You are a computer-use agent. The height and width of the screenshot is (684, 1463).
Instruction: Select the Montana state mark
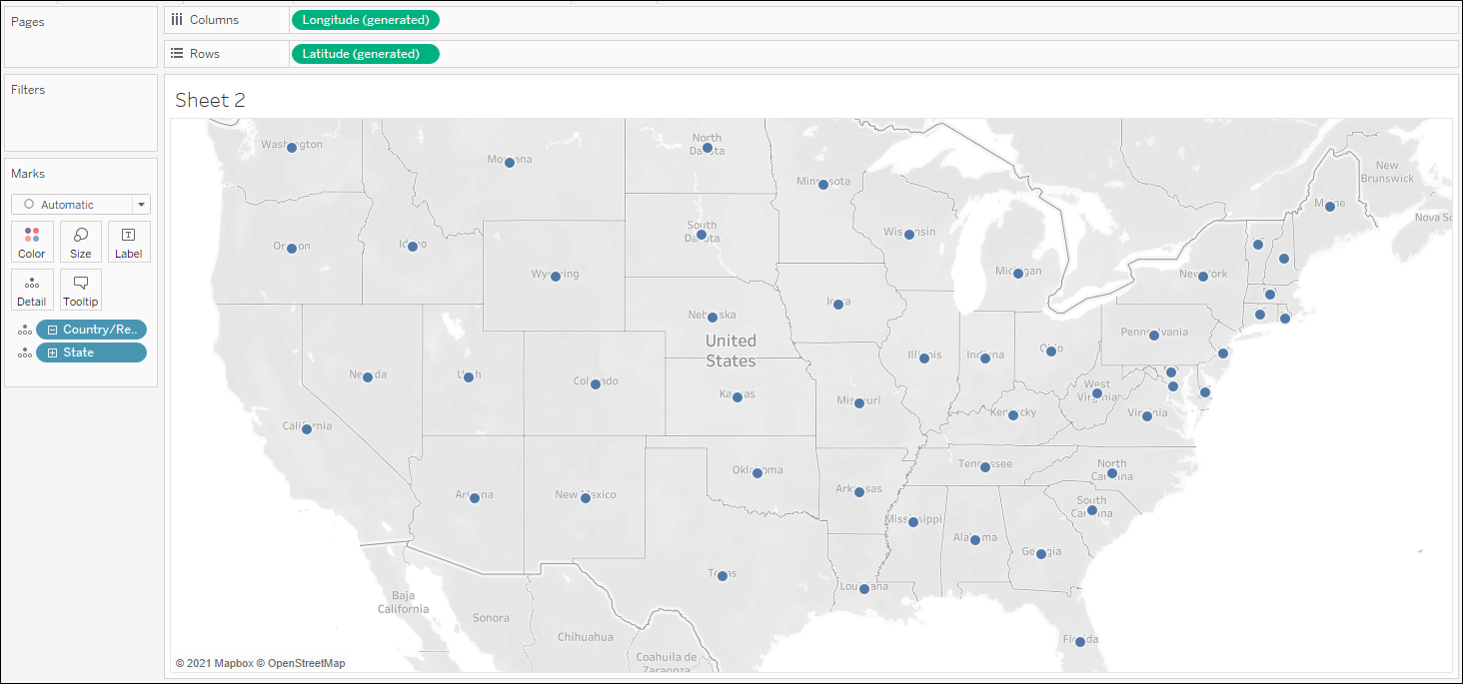[x=509, y=163]
